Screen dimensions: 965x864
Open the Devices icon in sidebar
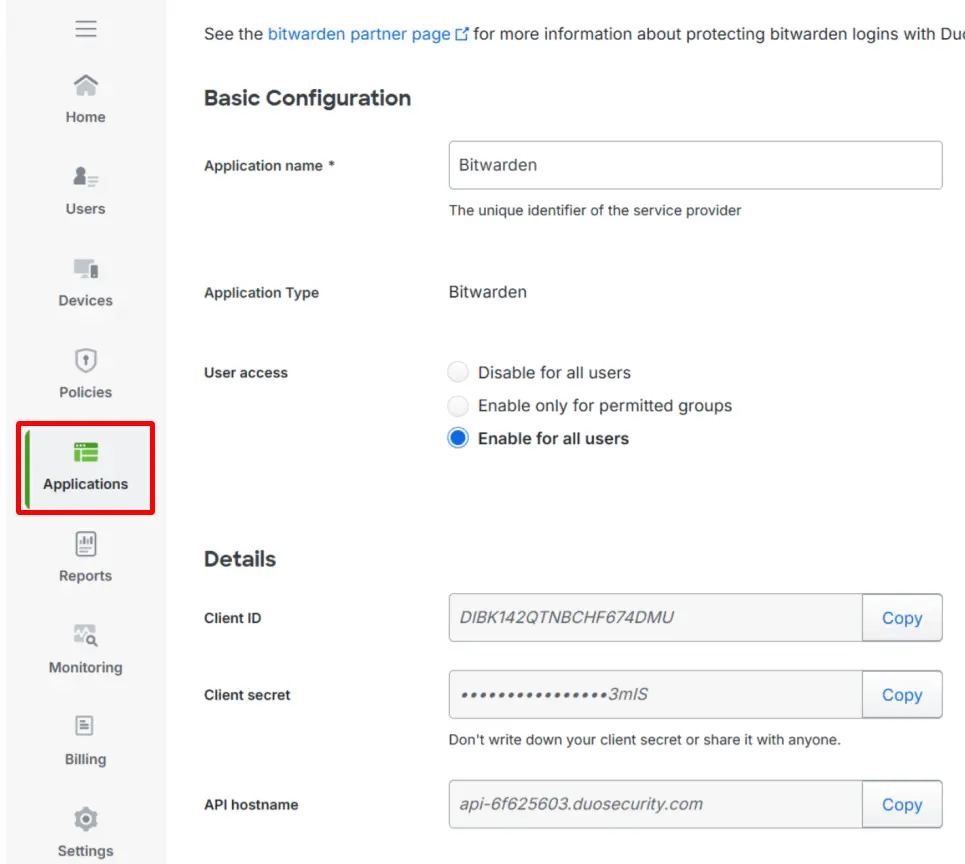[x=86, y=268]
